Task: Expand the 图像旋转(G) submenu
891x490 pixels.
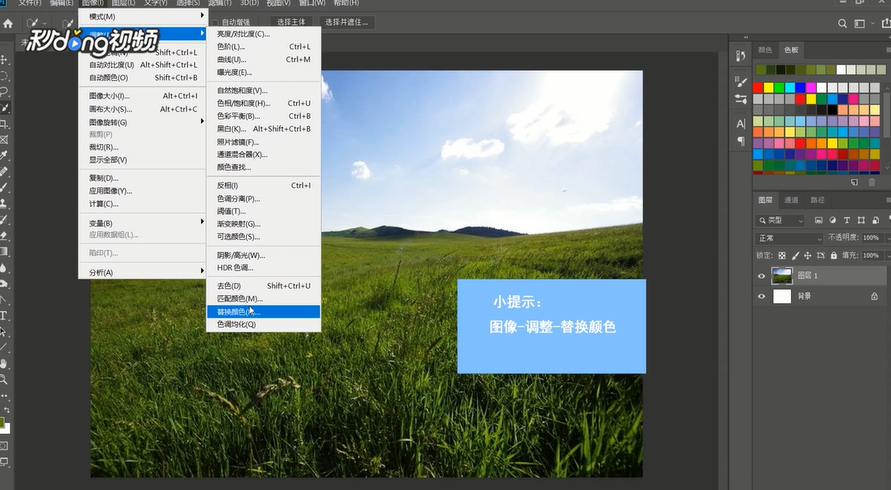Action: coord(142,122)
